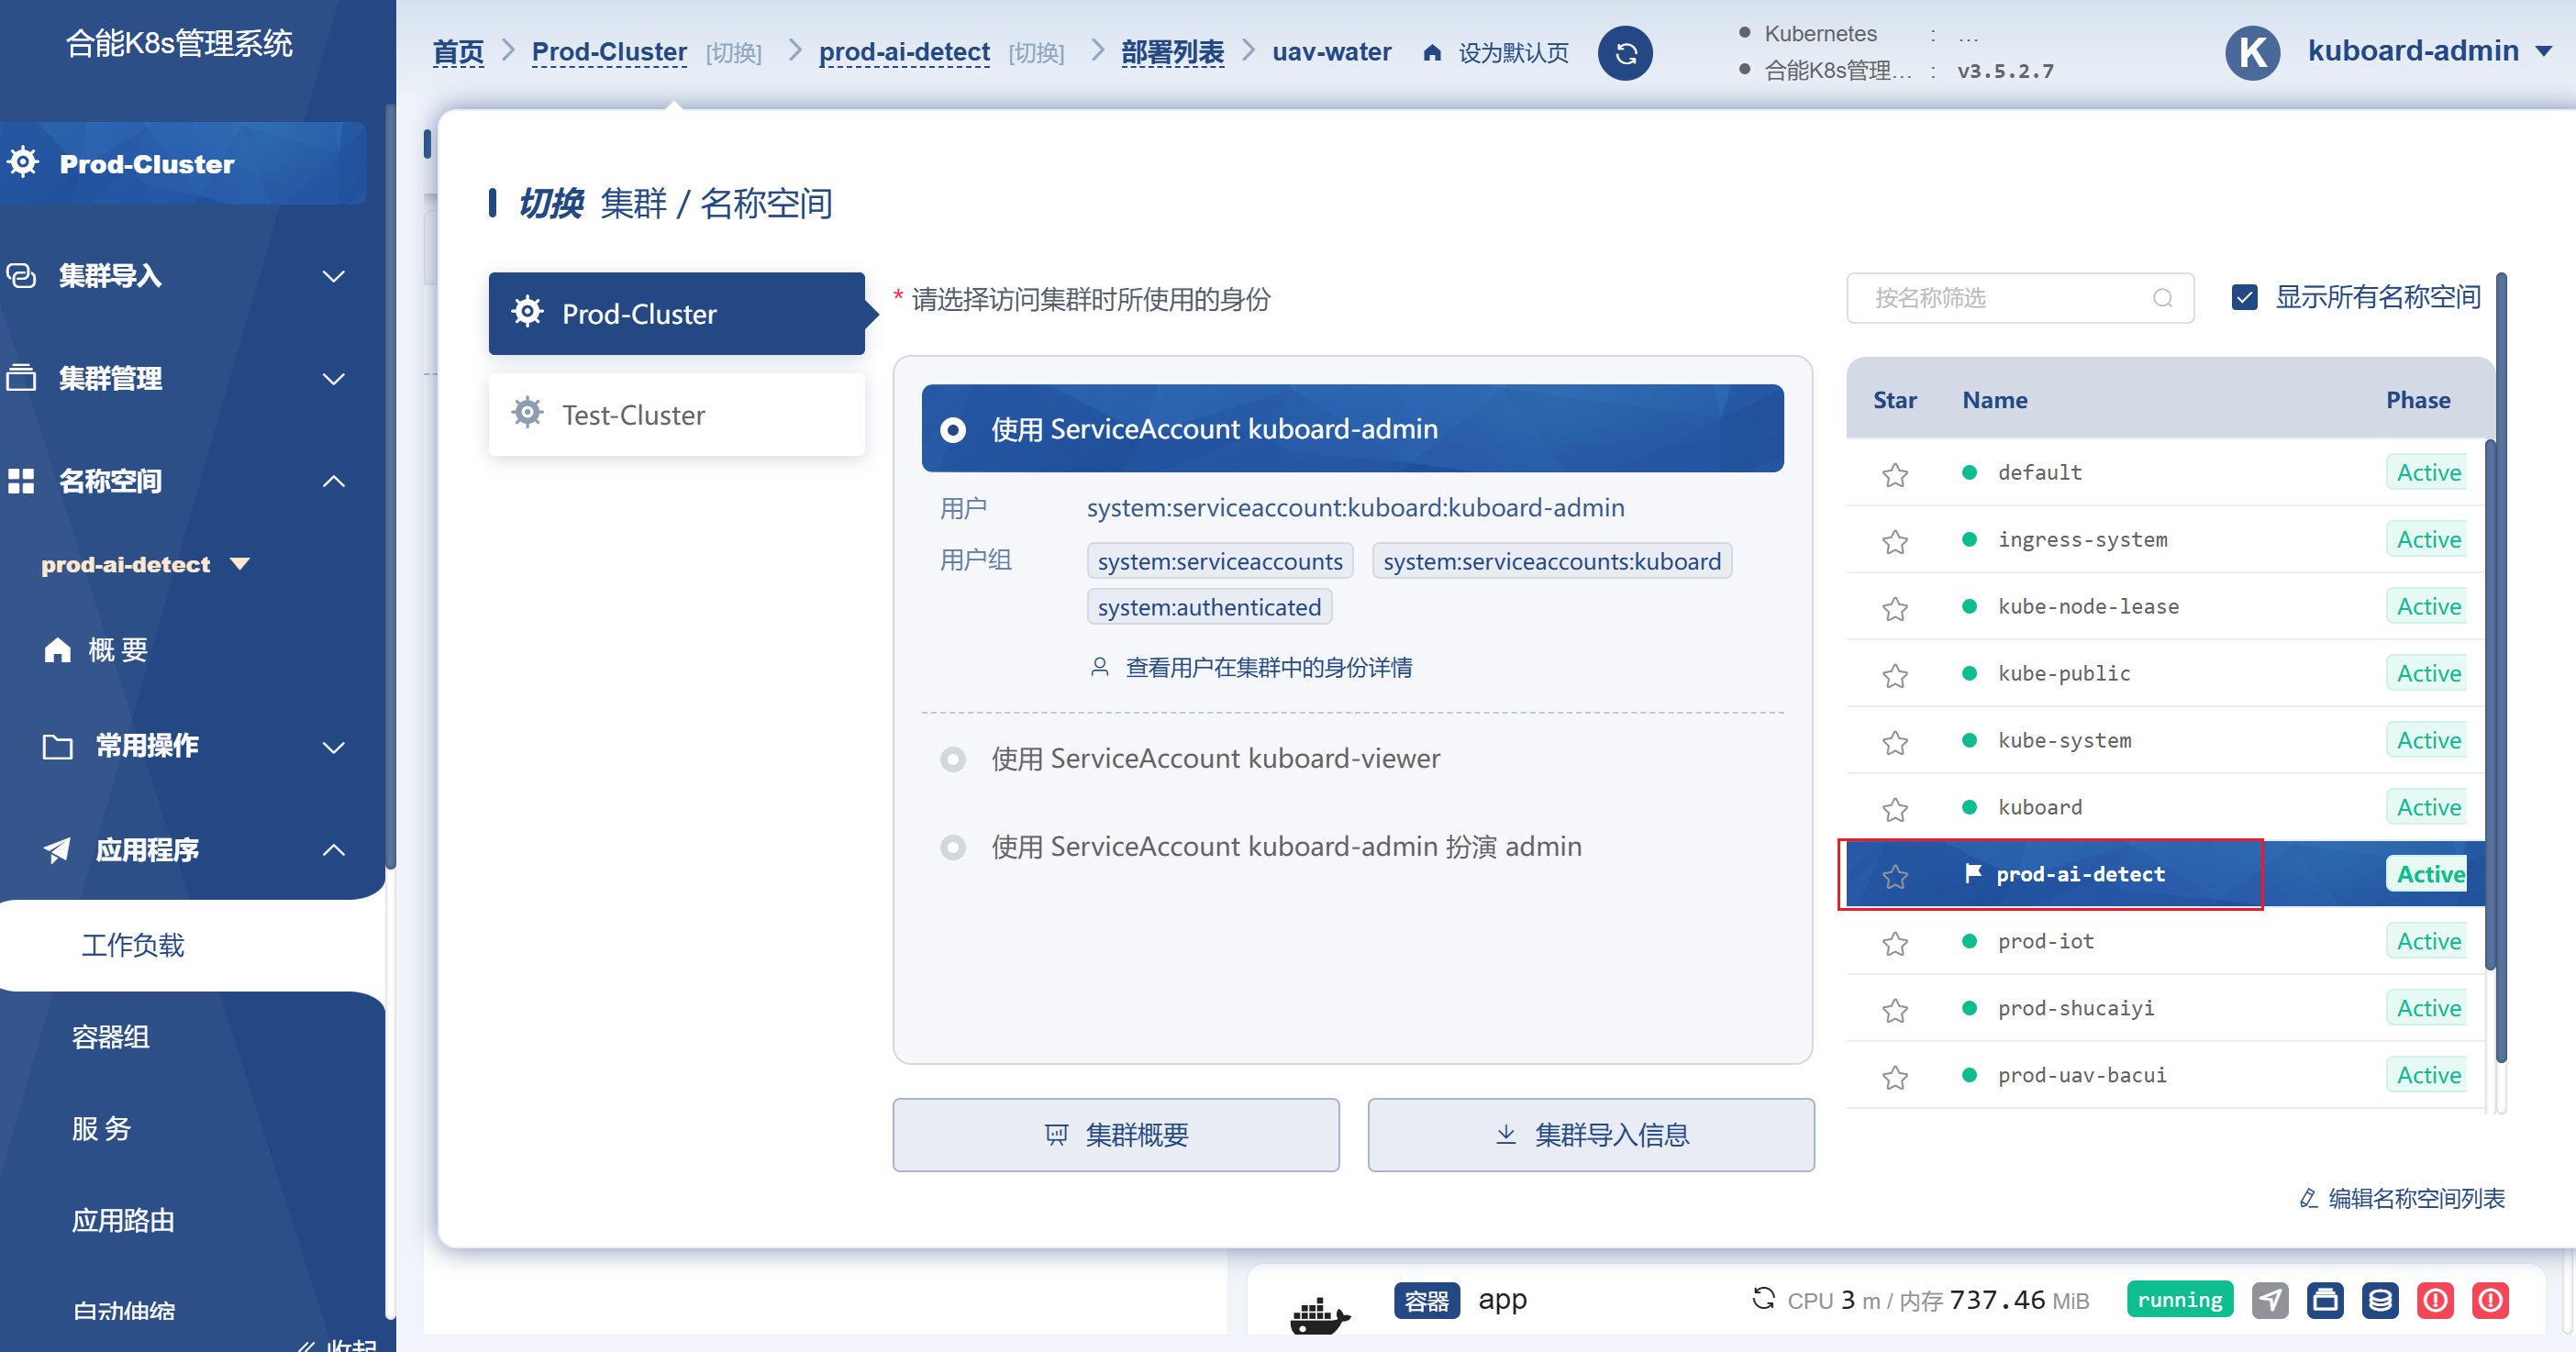The image size is (2576, 1352).
Task: Star the ingress-system namespace
Action: coord(1895,541)
